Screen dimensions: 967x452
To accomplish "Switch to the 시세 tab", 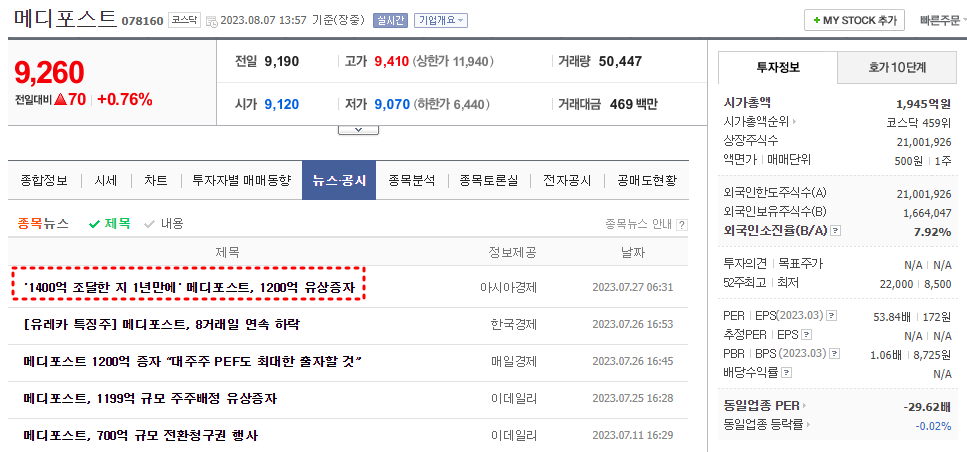I will (106, 181).
